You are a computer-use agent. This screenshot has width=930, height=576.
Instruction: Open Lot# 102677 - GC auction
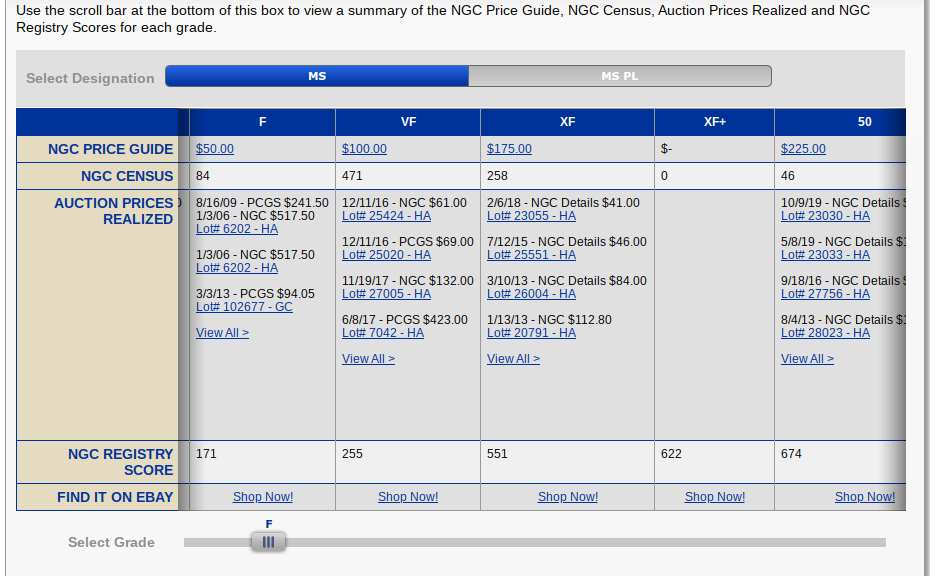244,307
